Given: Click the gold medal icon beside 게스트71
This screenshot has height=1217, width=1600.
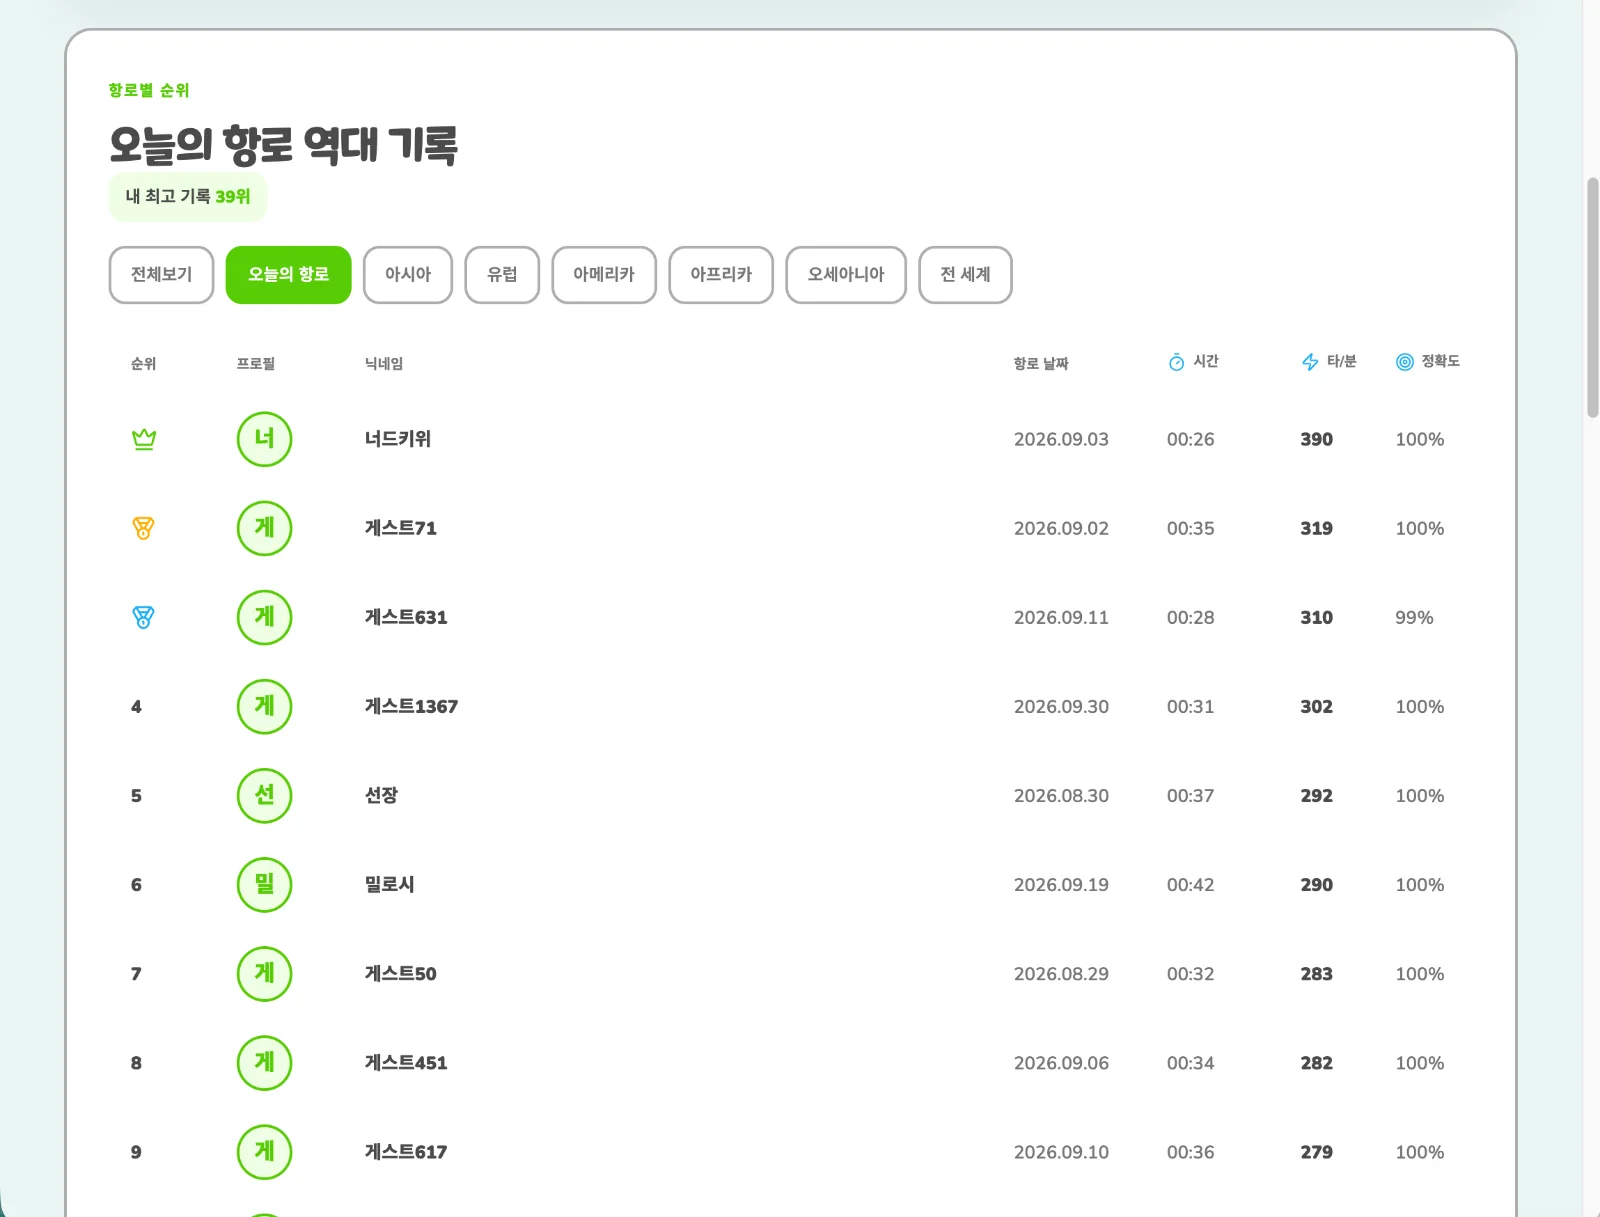Looking at the screenshot, I should pos(144,528).
